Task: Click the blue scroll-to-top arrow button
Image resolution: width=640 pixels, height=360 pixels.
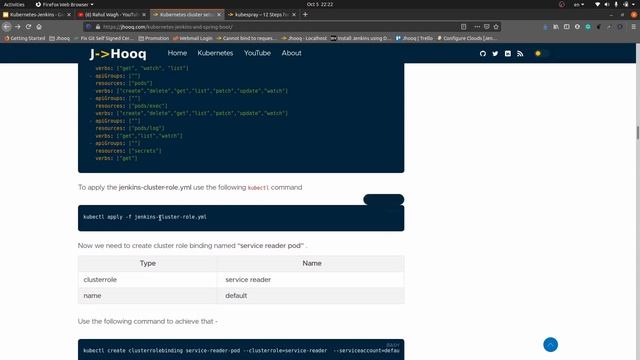Action: point(551,344)
